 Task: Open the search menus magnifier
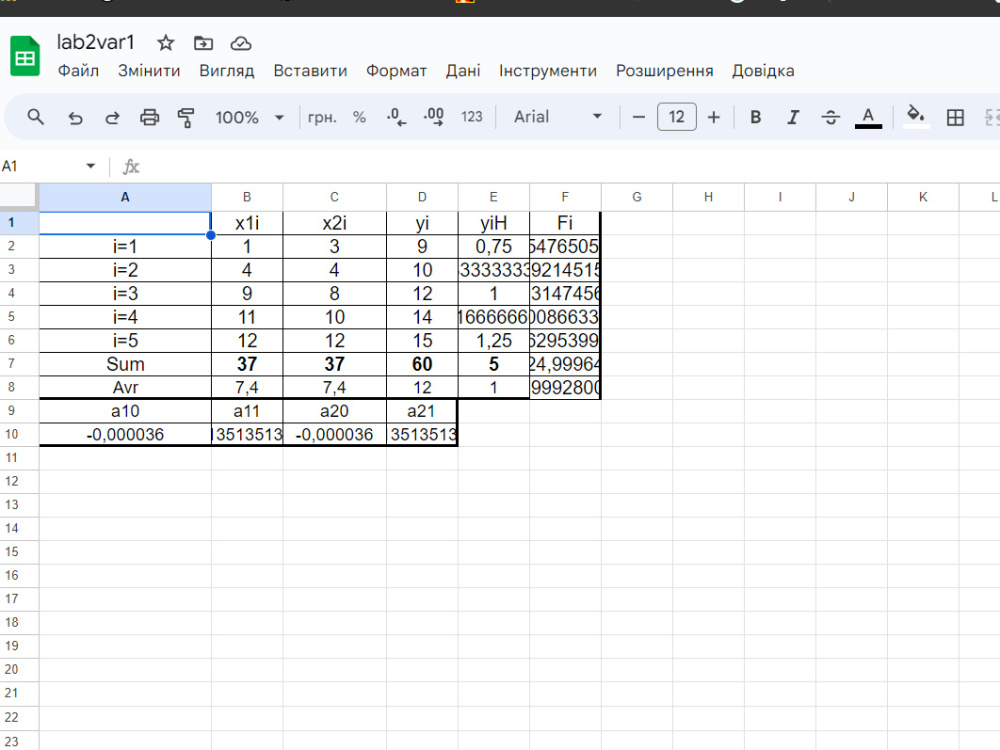tap(36, 117)
